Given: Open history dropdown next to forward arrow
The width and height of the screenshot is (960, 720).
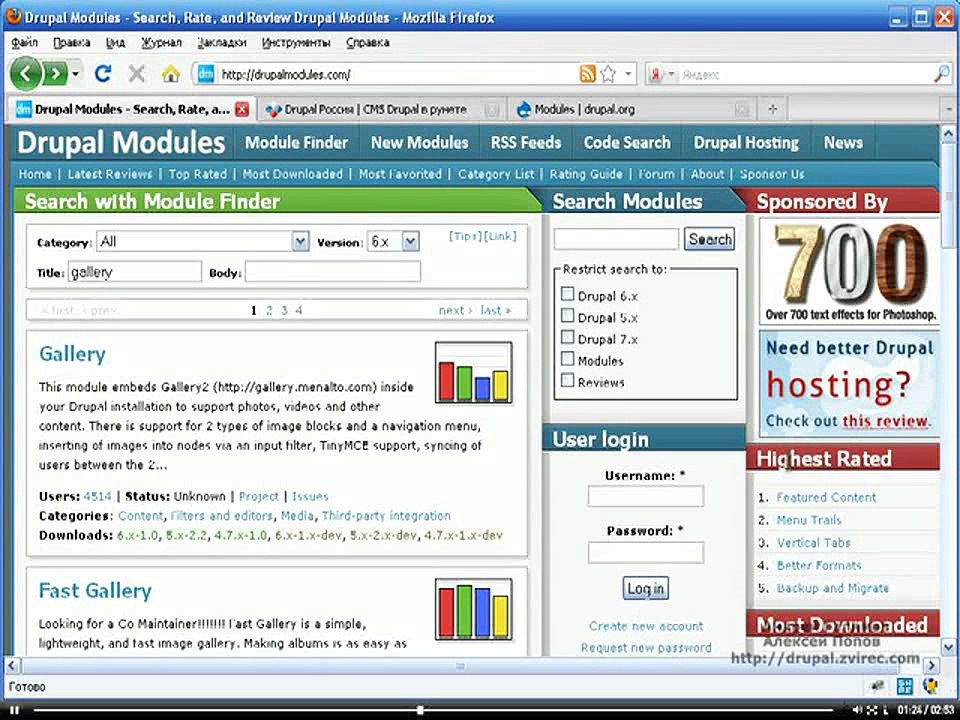Looking at the screenshot, I should coord(75,74).
